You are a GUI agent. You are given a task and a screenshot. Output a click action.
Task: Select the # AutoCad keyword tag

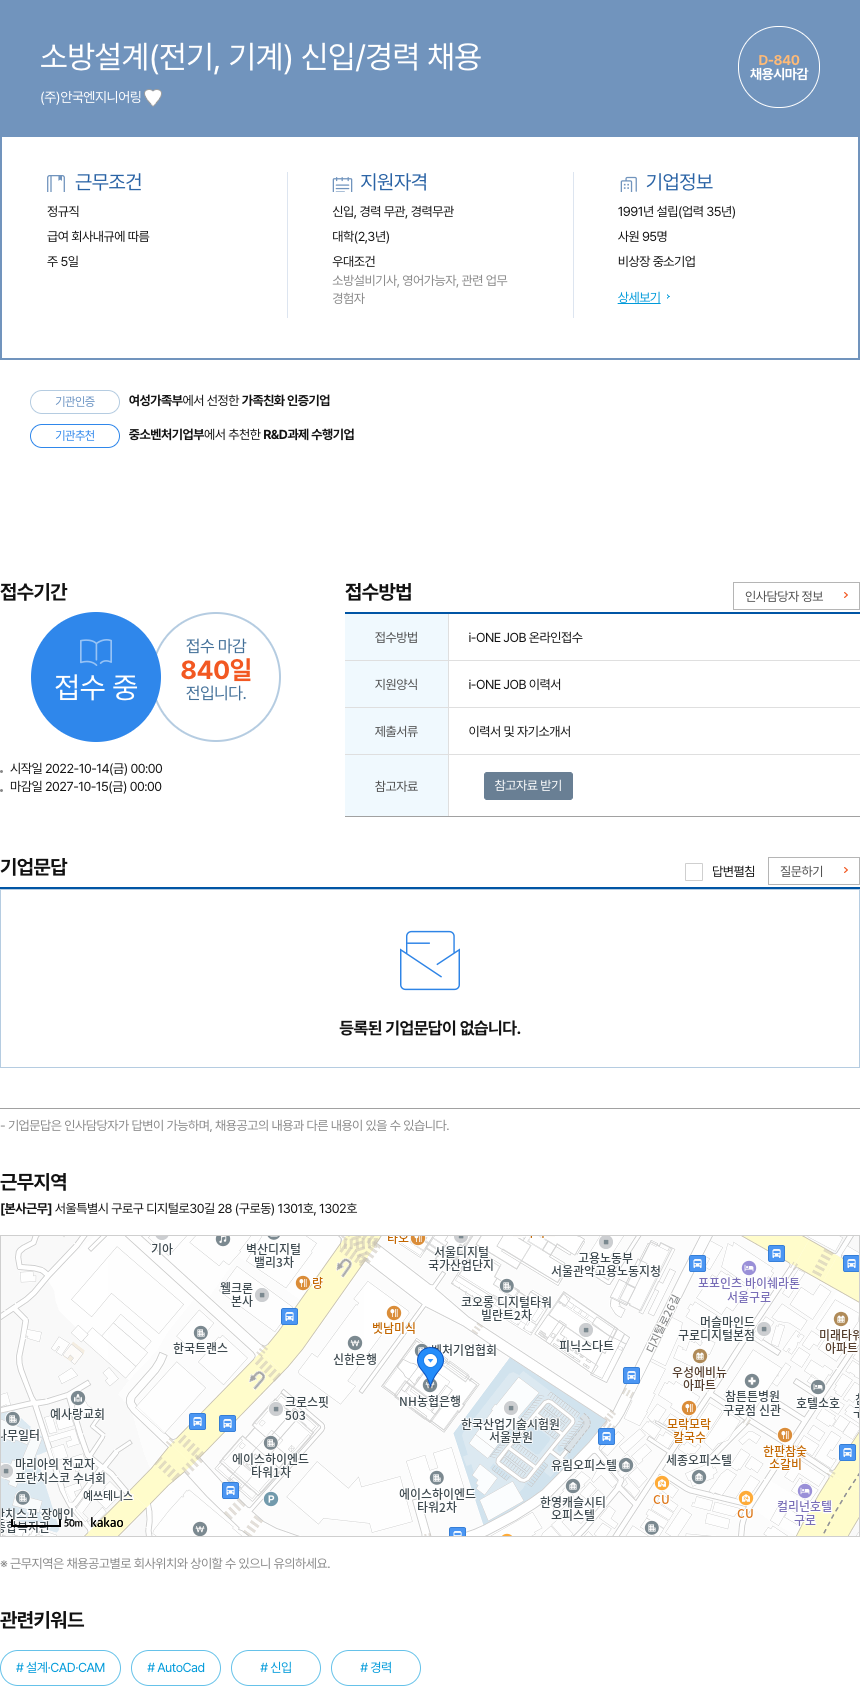point(176,1668)
